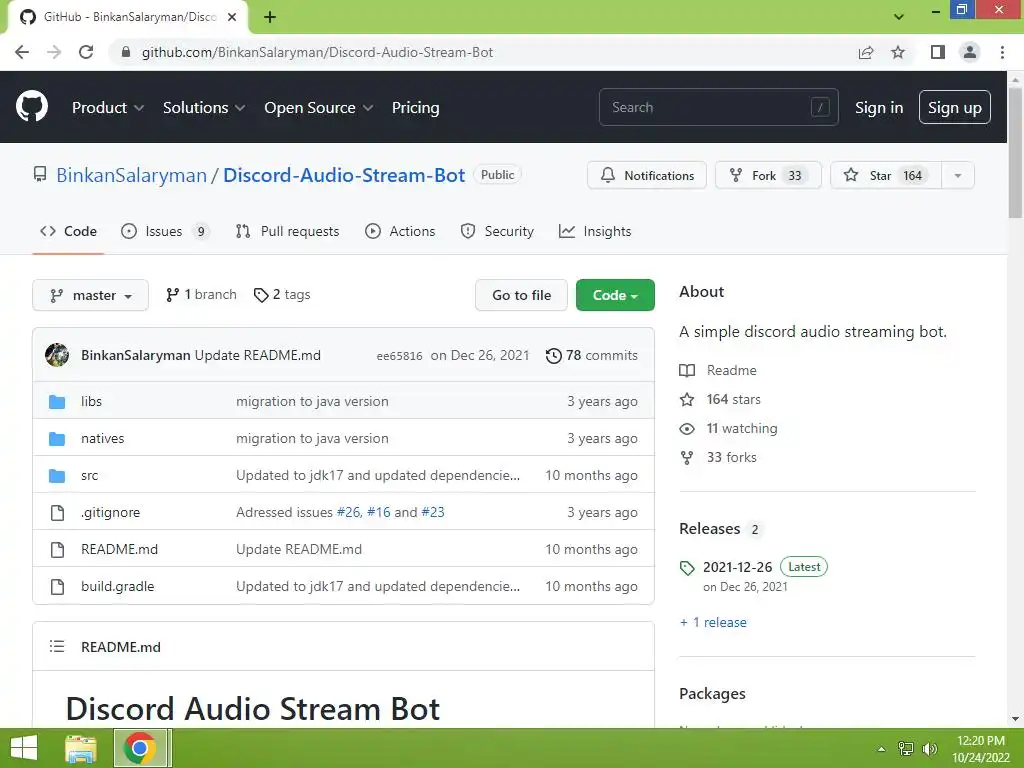Click the tag icon beside 2021-12-26 release
Screen dimensions: 1024x768
click(x=687, y=568)
